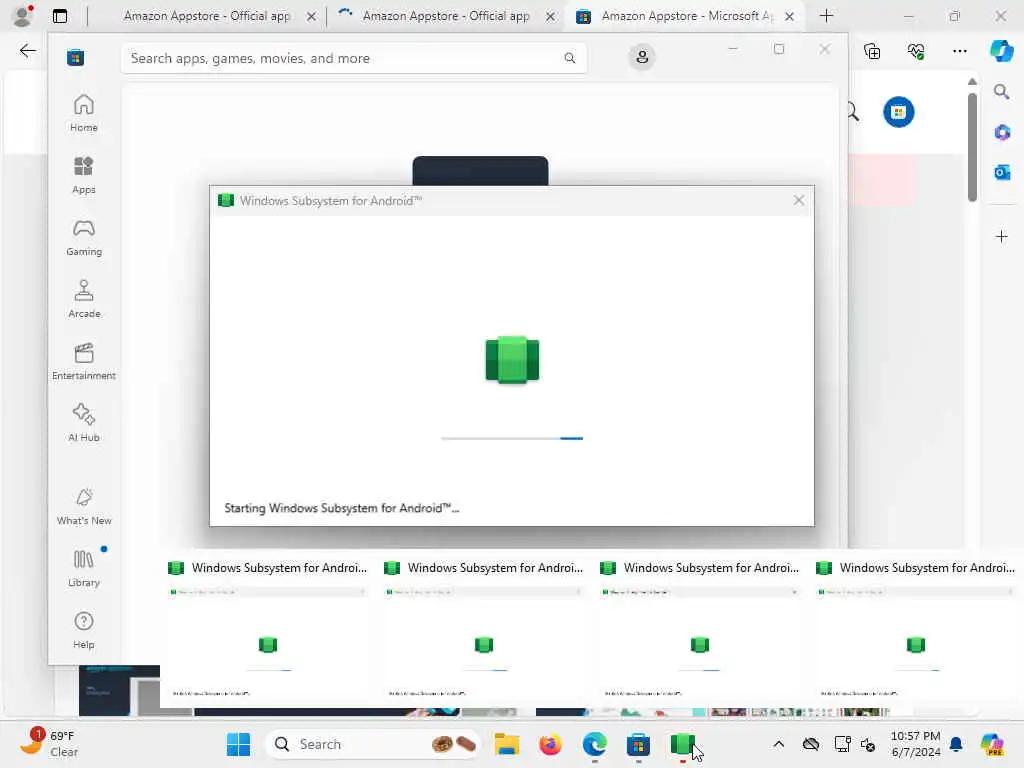
Task: Open What's New in Store sidebar
Action: (84, 507)
